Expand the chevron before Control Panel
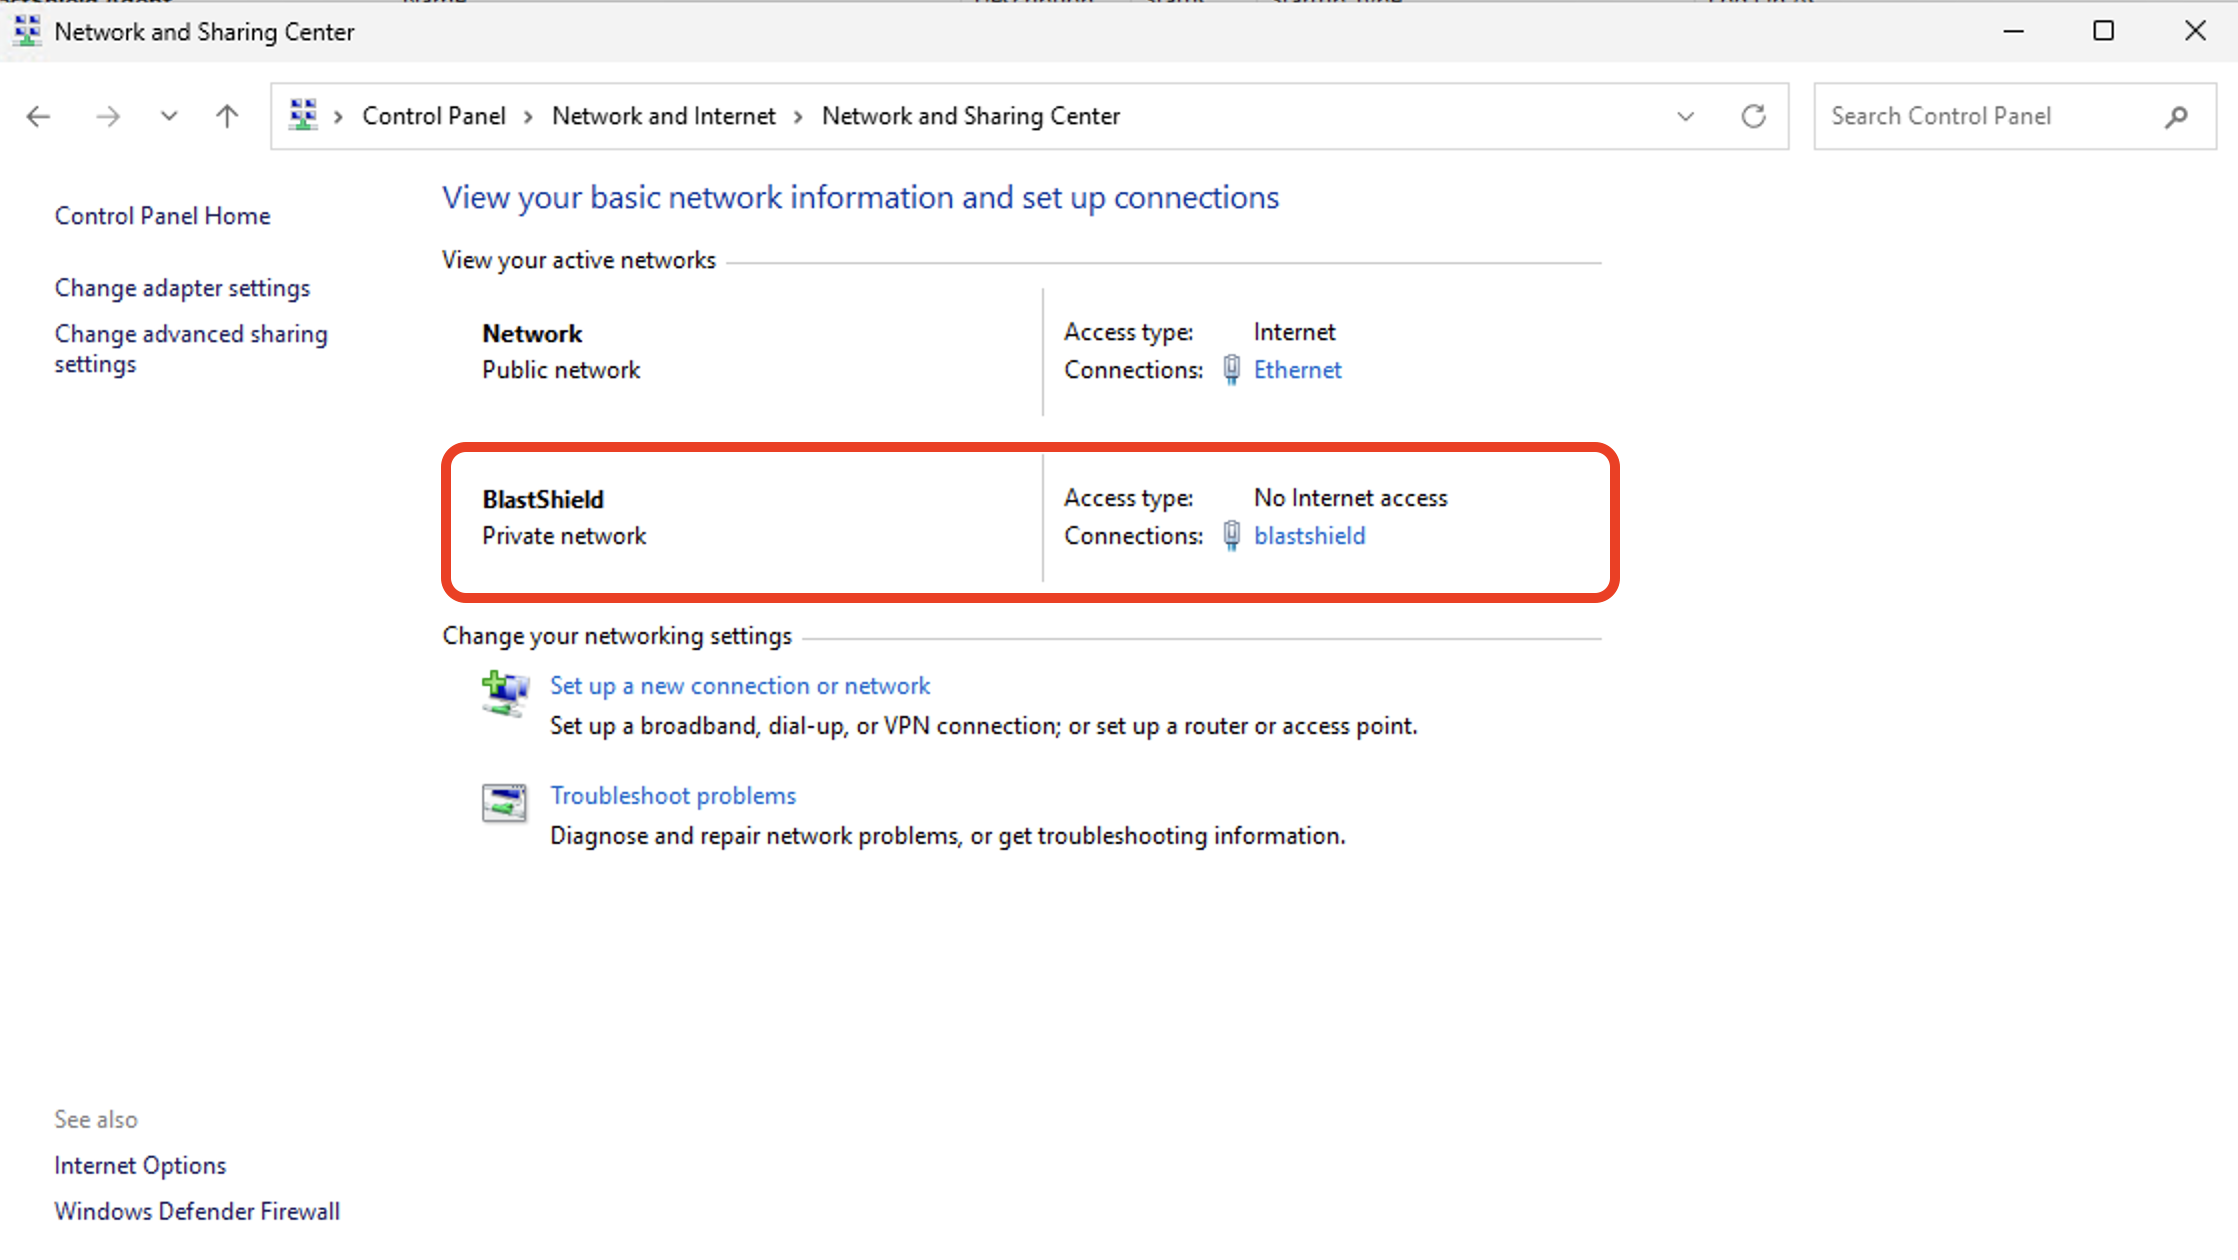Screen dimensions: 2238x1260 pyautogui.click(x=339, y=117)
